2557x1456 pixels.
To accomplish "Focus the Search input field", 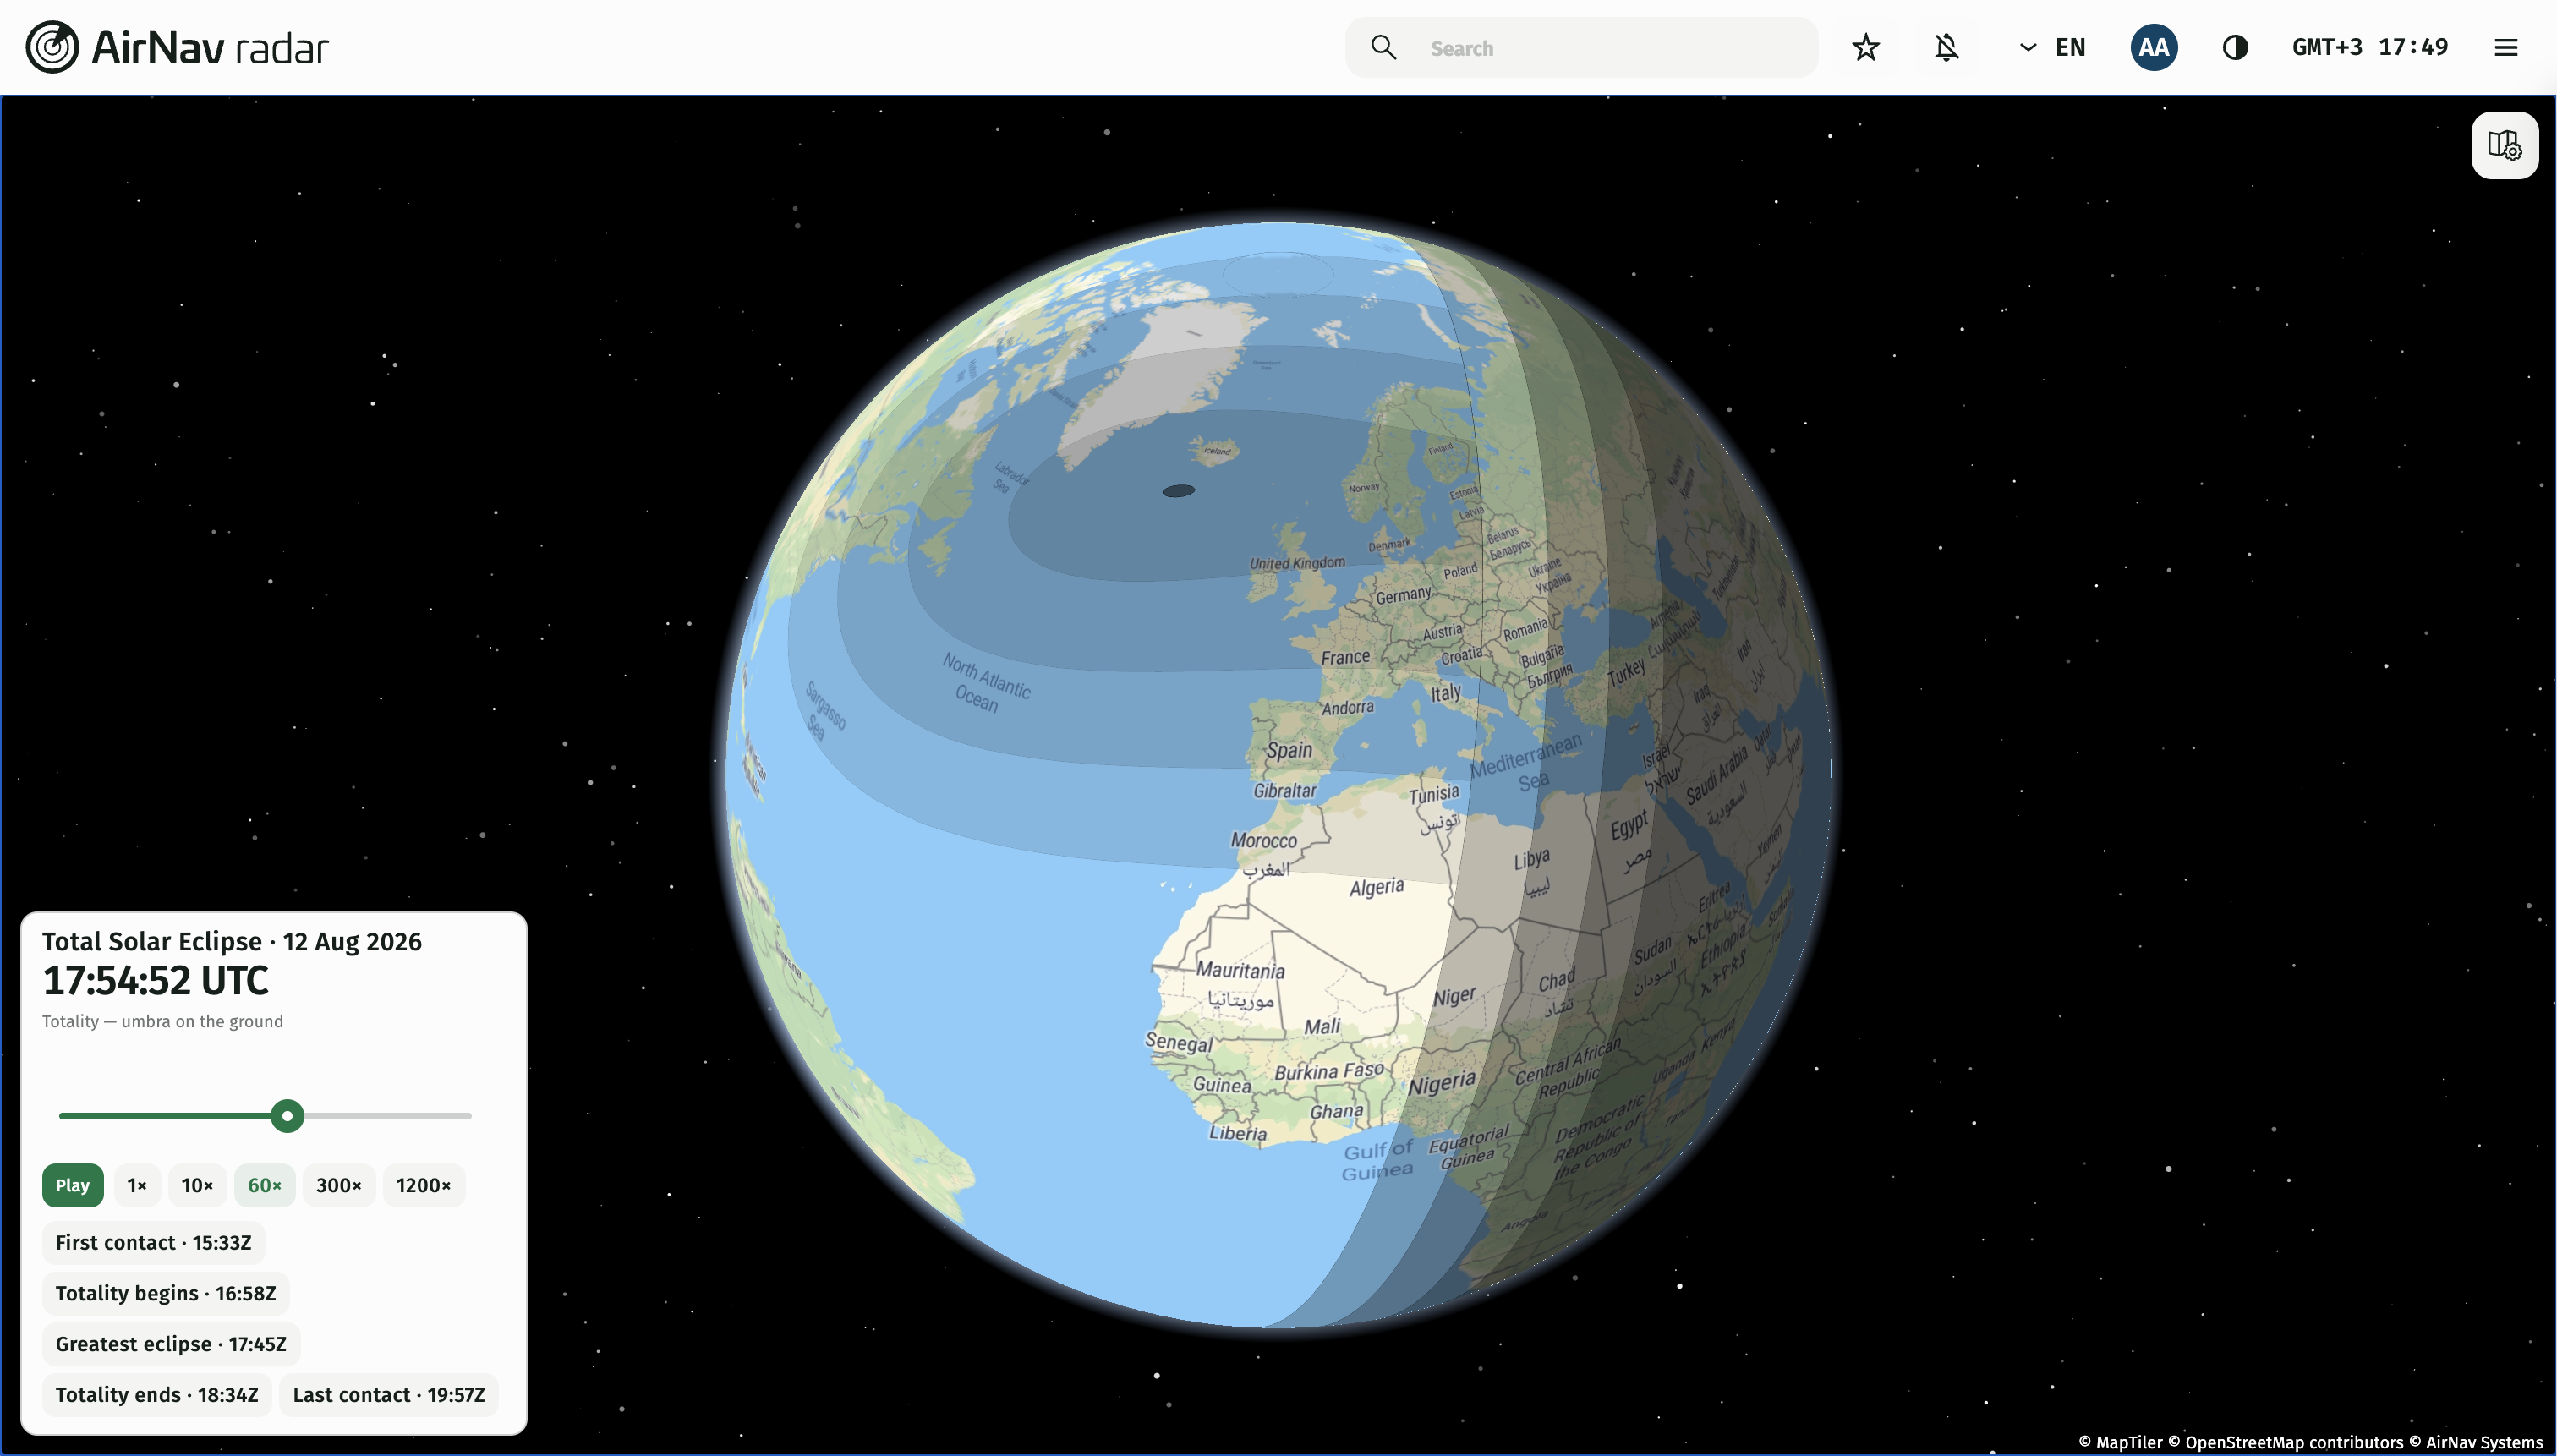I will coord(1582,47).
